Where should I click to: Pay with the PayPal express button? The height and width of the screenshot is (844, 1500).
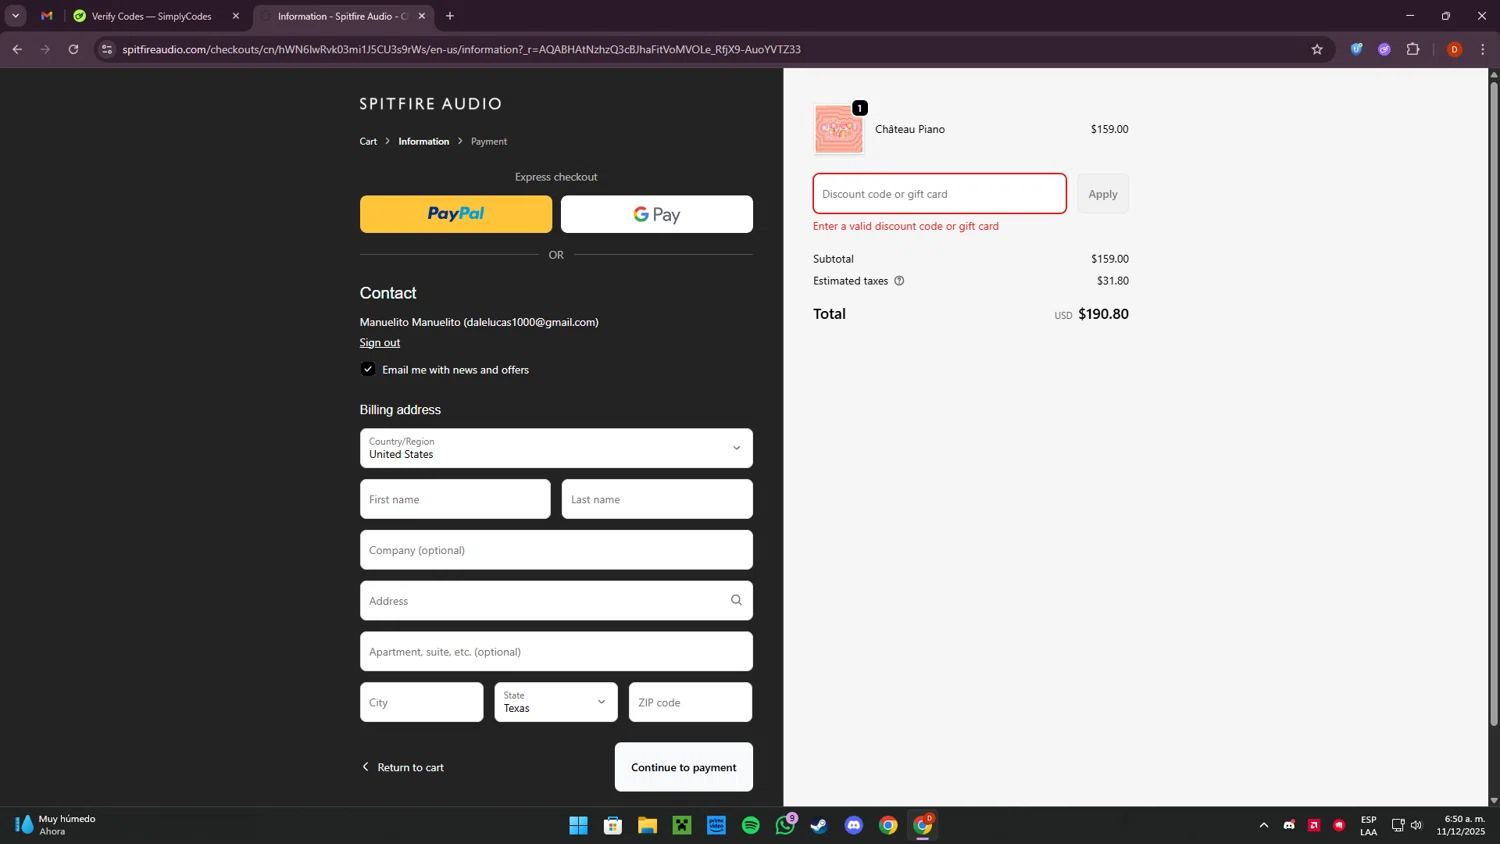[x=455, y=214]
